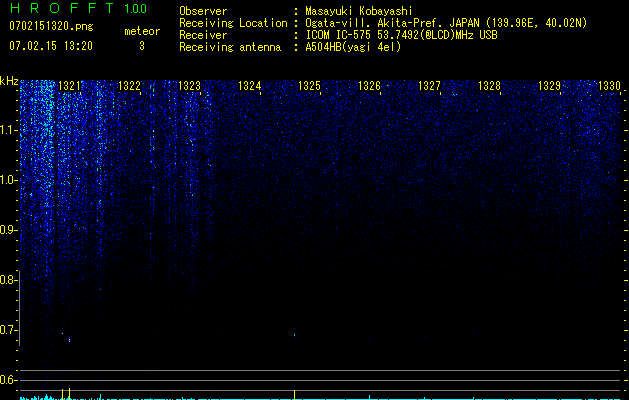Click the 1321 time marker
629x400 pixels.
tap(69, 86)
